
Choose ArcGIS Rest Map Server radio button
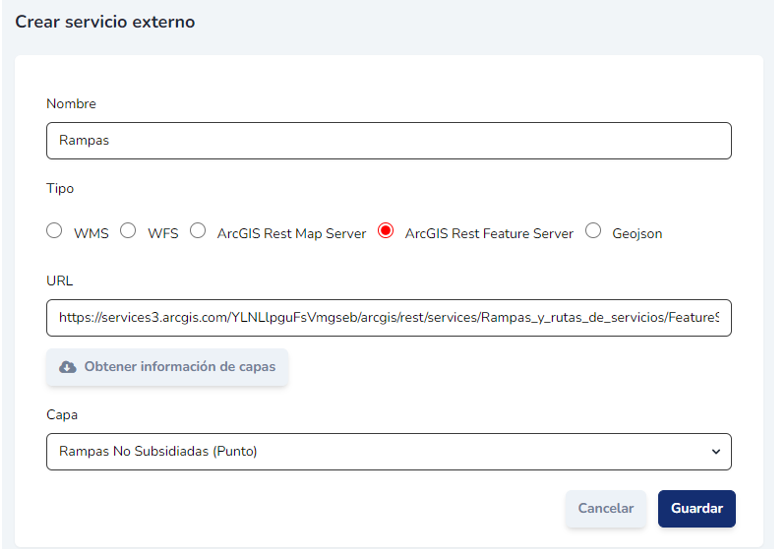coord(198,231)
